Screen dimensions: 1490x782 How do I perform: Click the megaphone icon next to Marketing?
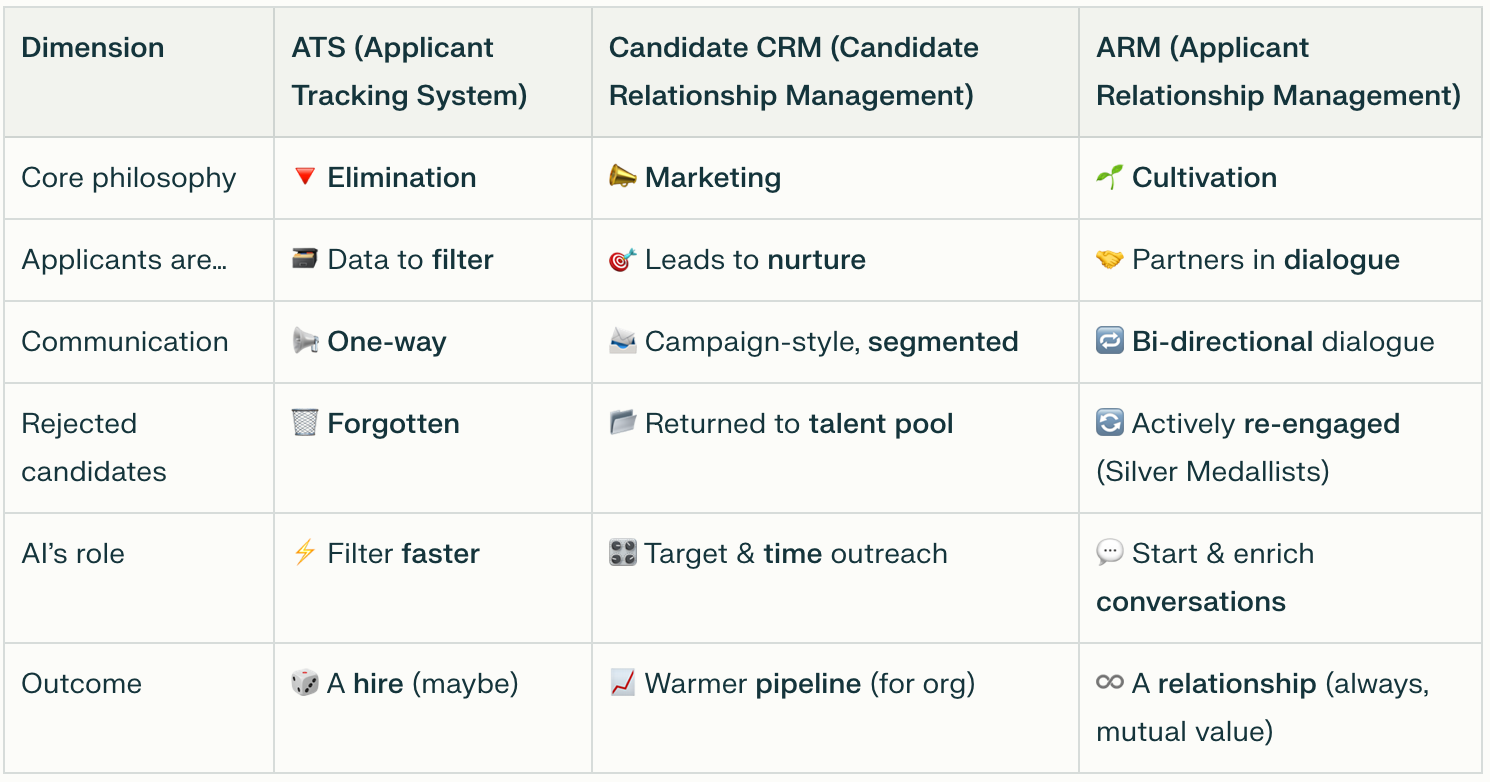pyautogui.click(x=622, y=177)
